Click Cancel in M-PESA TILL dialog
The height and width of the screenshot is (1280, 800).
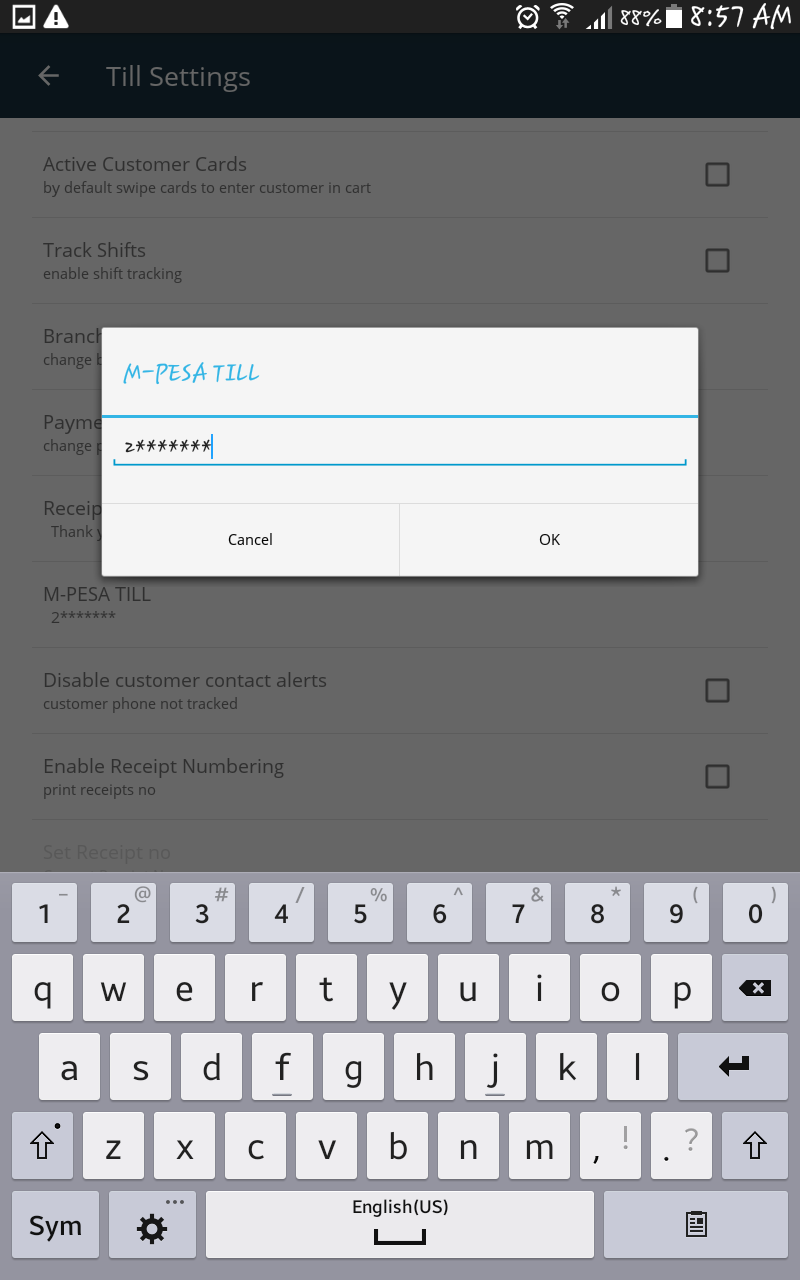(x=250, y=540)
